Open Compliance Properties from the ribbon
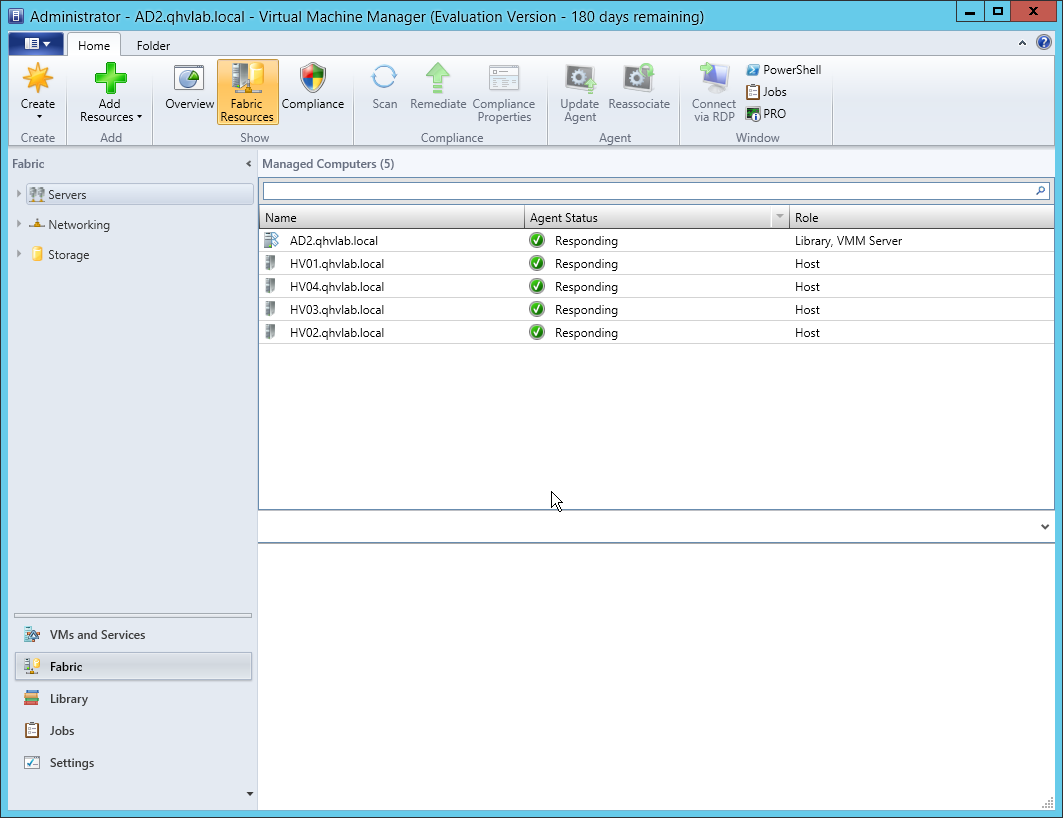This screenshot has height=818, width=1063. tap(504, 93)
